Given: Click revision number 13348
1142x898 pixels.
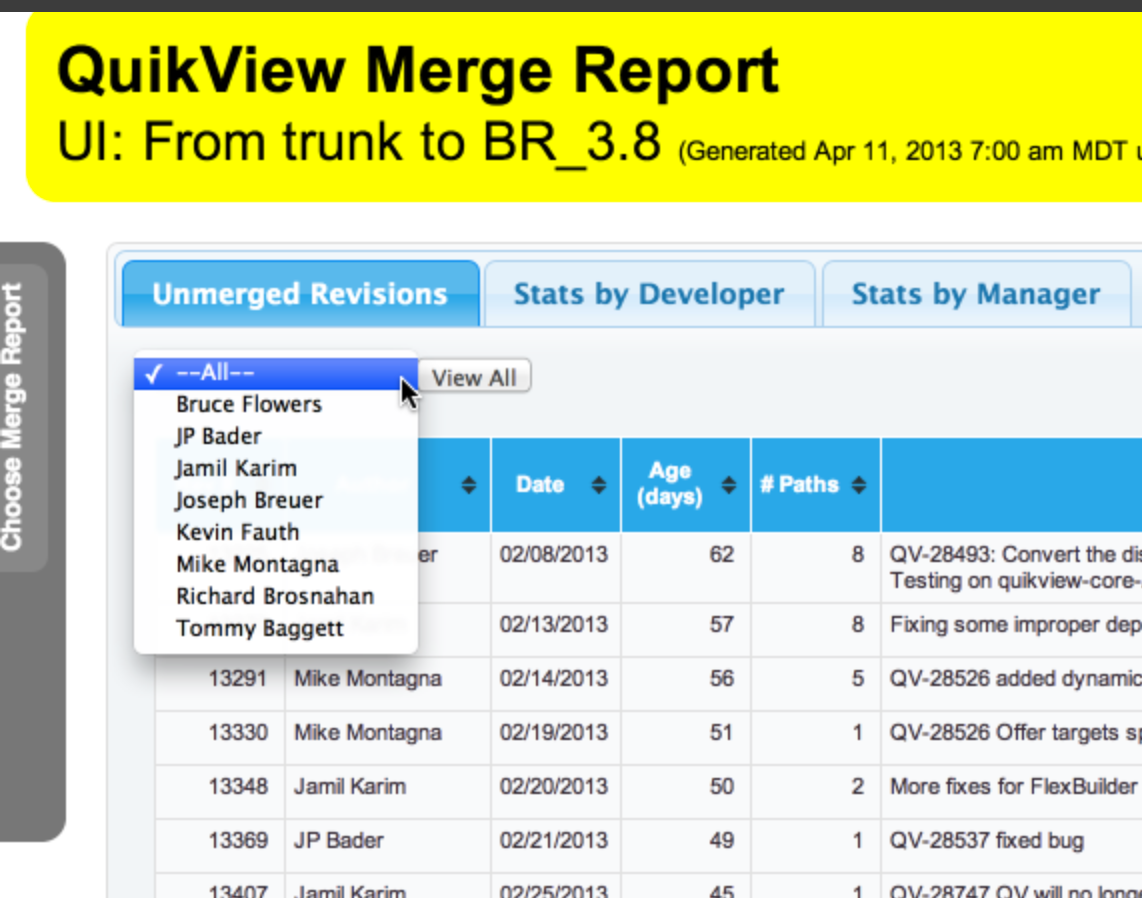Looking at the screenshot, I should (x=238, y=787).
